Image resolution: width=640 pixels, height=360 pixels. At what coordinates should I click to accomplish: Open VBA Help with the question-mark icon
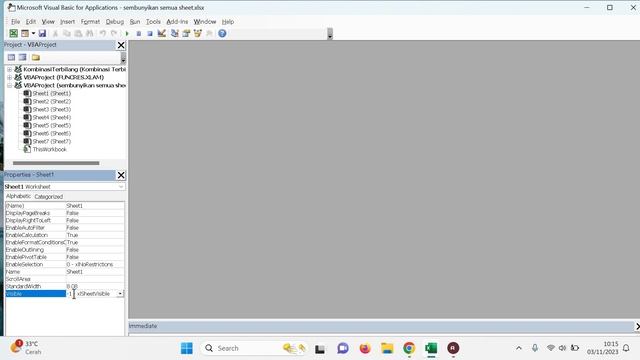tap(222, 33)
